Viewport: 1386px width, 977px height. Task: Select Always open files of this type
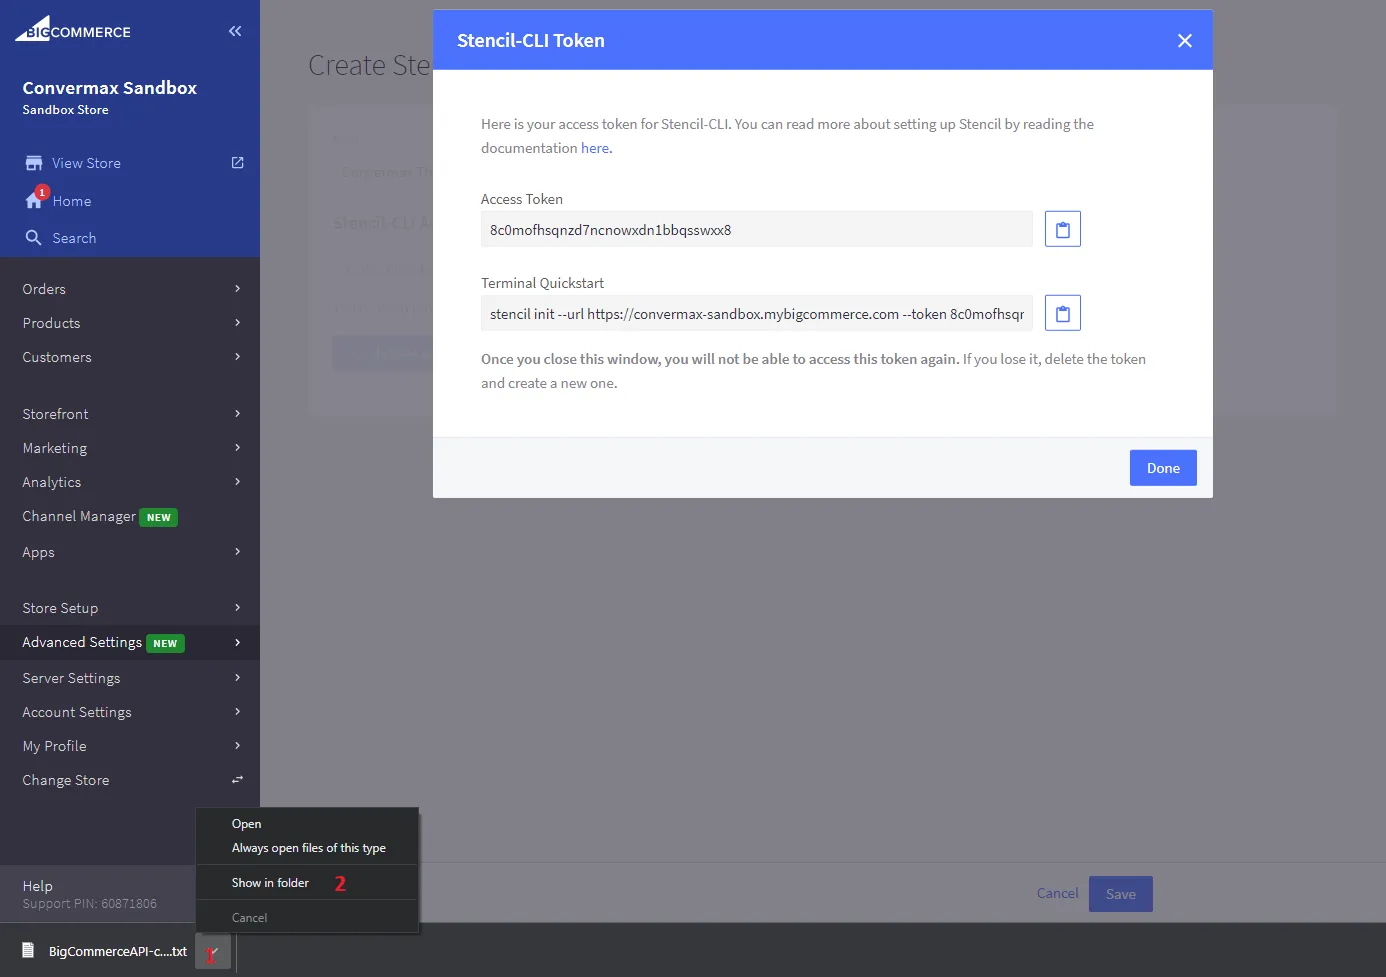point(308,848)
